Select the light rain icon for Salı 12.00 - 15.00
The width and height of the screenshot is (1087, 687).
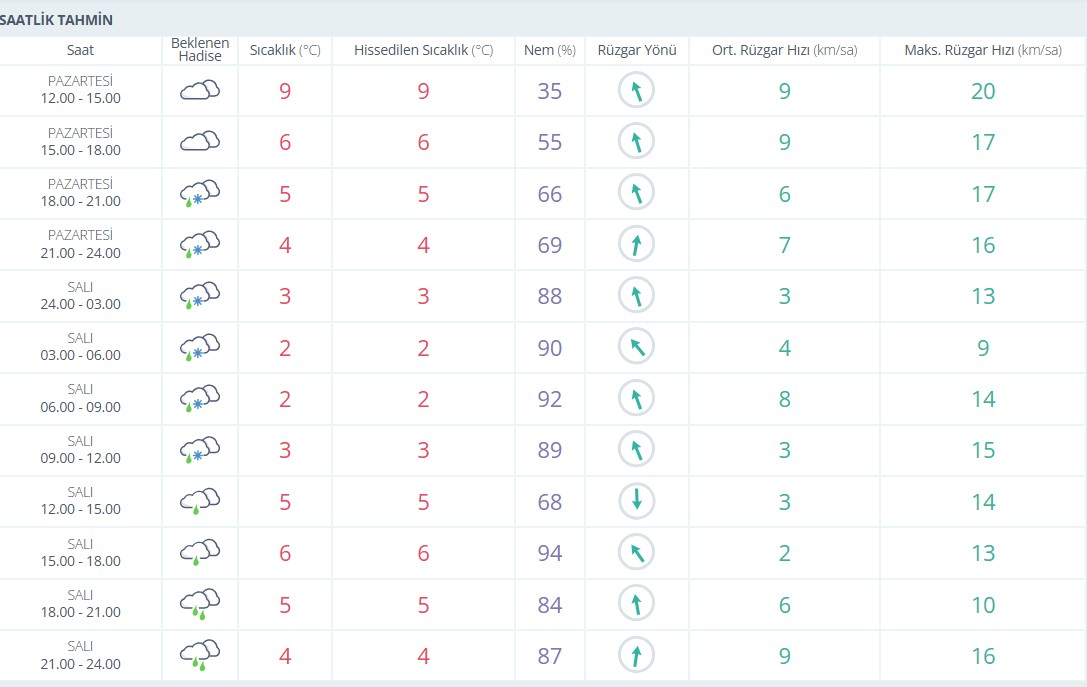(199, 501)
